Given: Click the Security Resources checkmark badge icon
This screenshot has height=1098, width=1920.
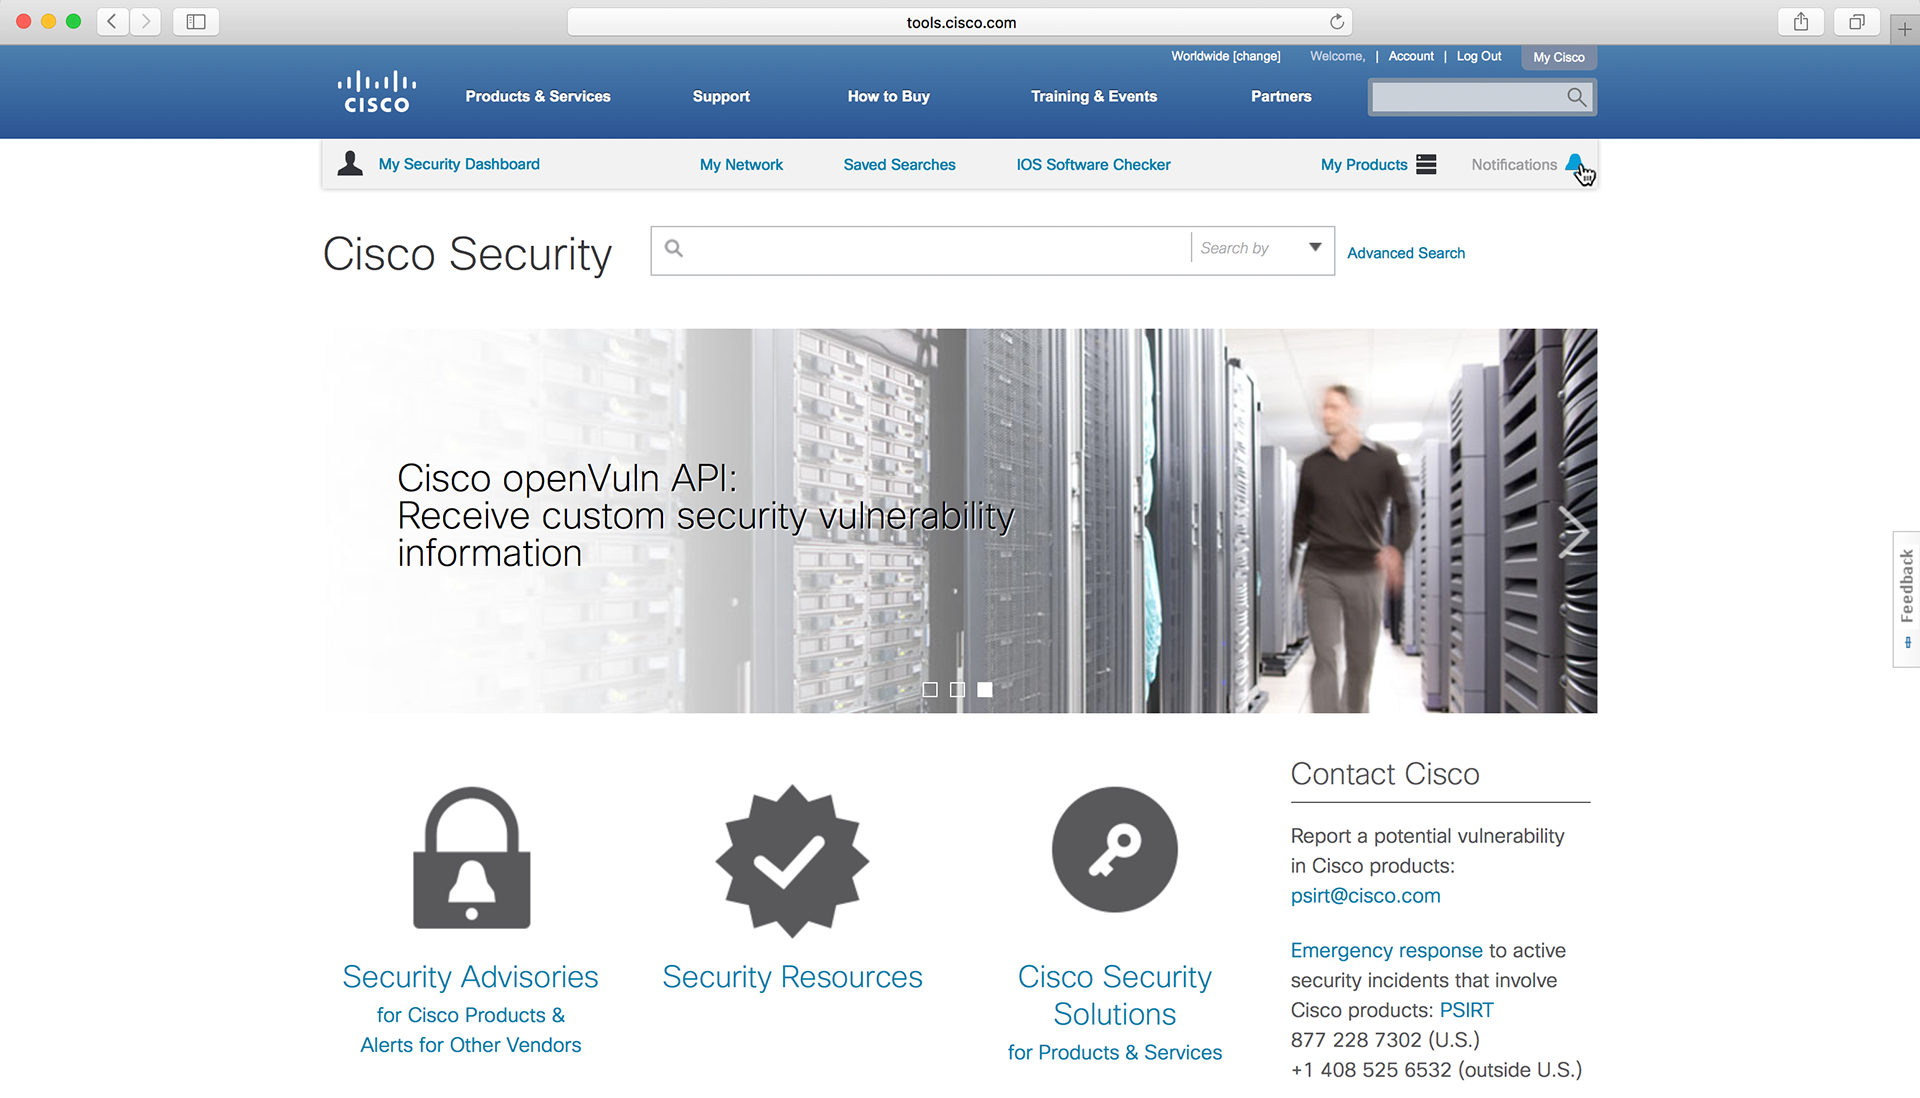Looking at the screenshot, I should click(x=792, y=860).
